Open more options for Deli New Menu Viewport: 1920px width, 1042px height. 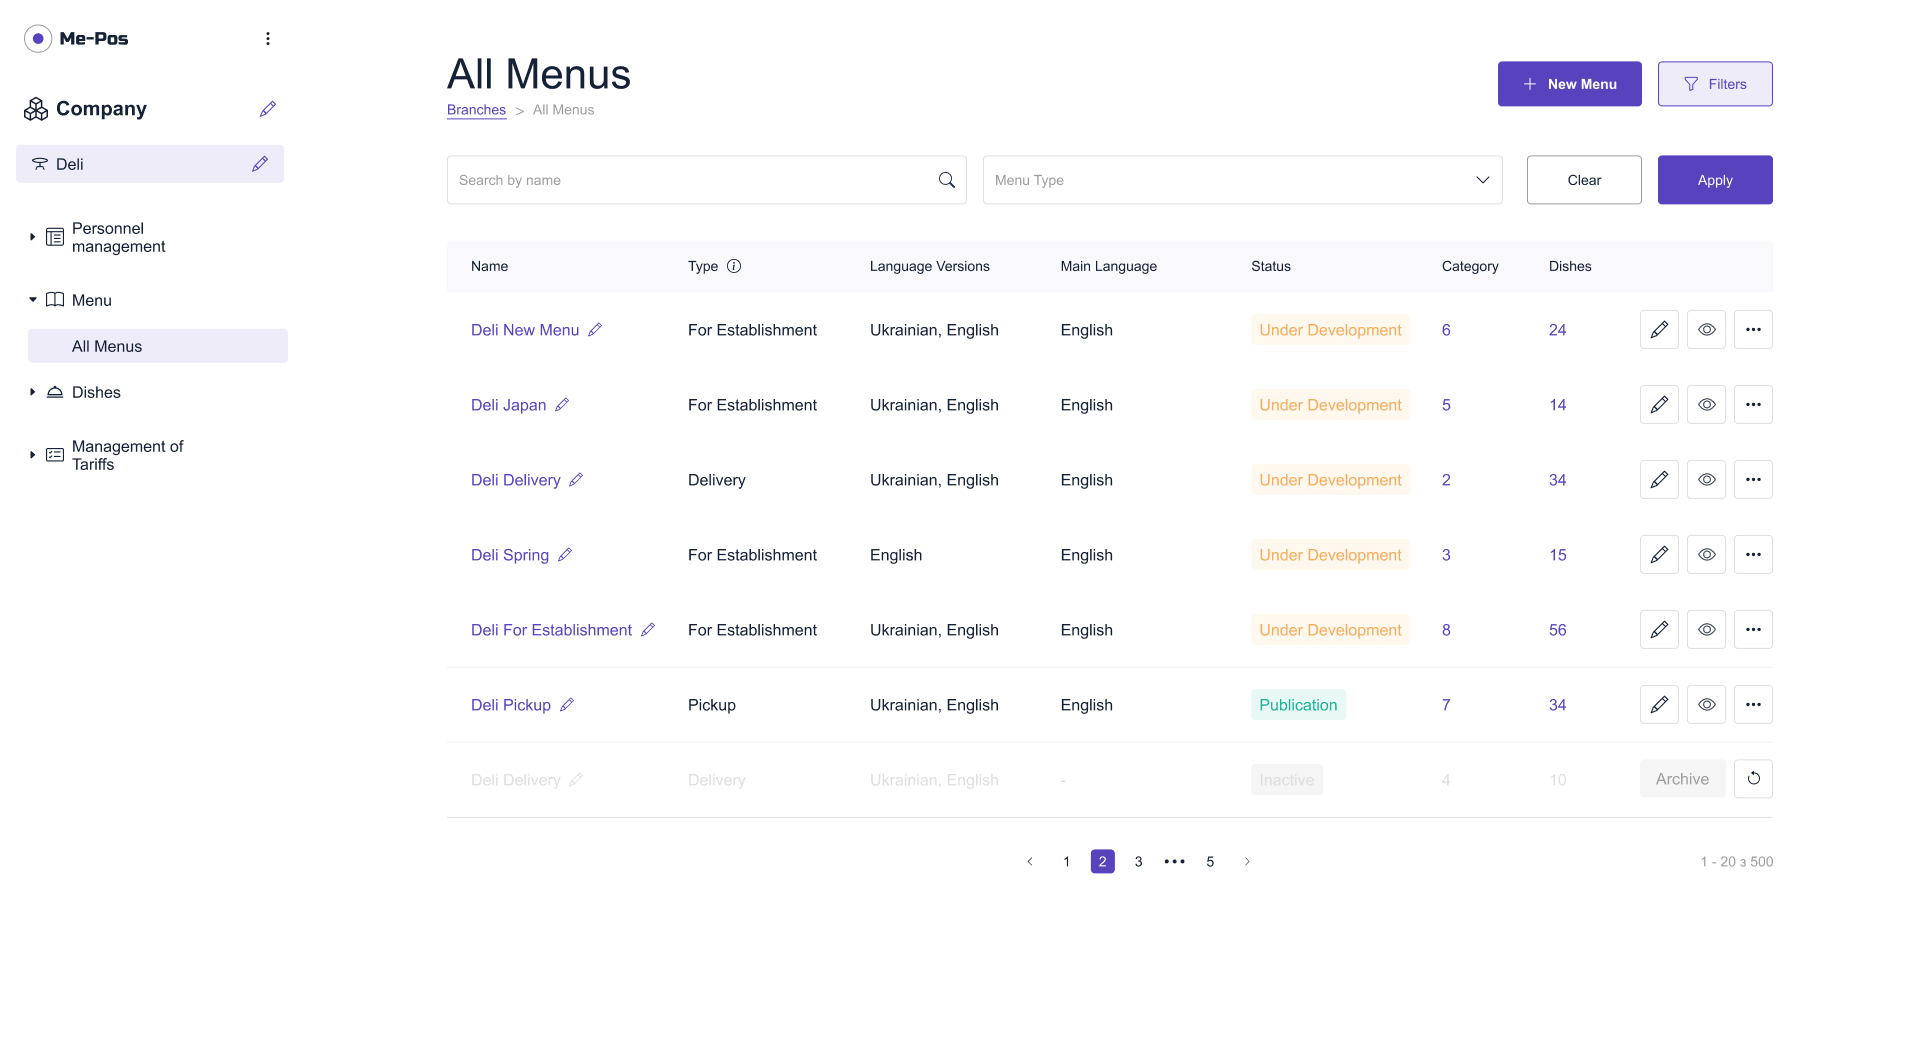point(1753,330)
